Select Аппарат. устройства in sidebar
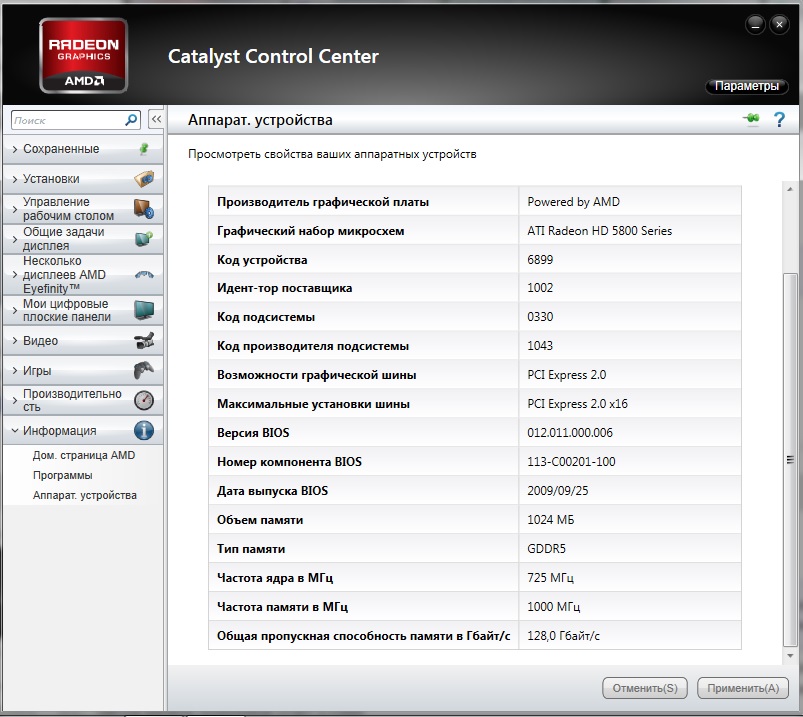803x717 pixels. pos(84,495)
